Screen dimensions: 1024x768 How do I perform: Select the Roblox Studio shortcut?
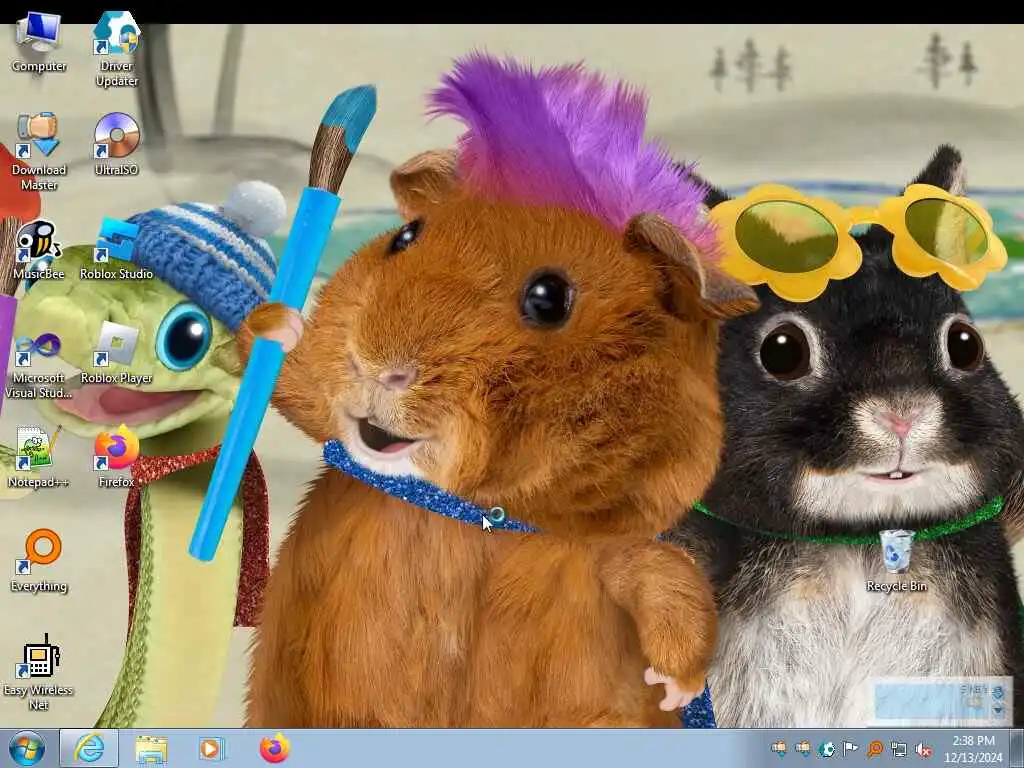tap(116, 250)
